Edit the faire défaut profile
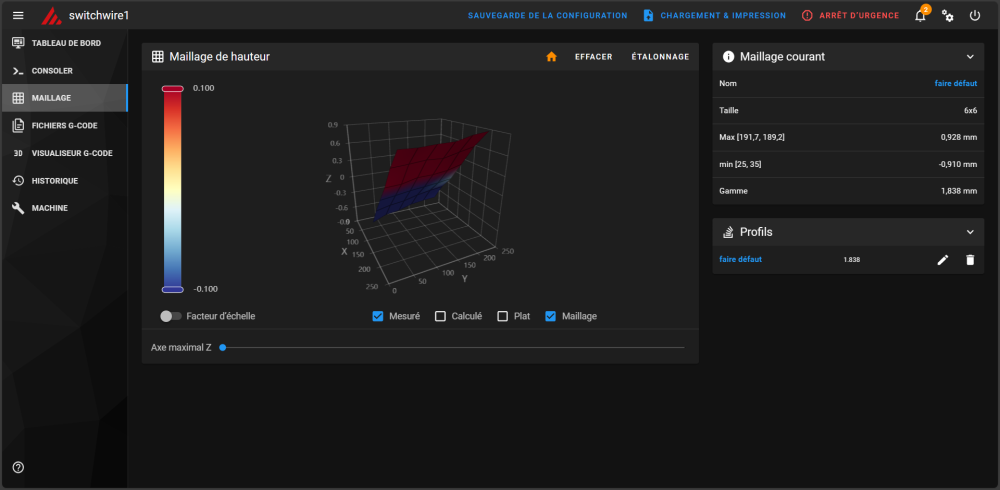The height and width of the screenshot is (490, 1000). coord(942,260)
